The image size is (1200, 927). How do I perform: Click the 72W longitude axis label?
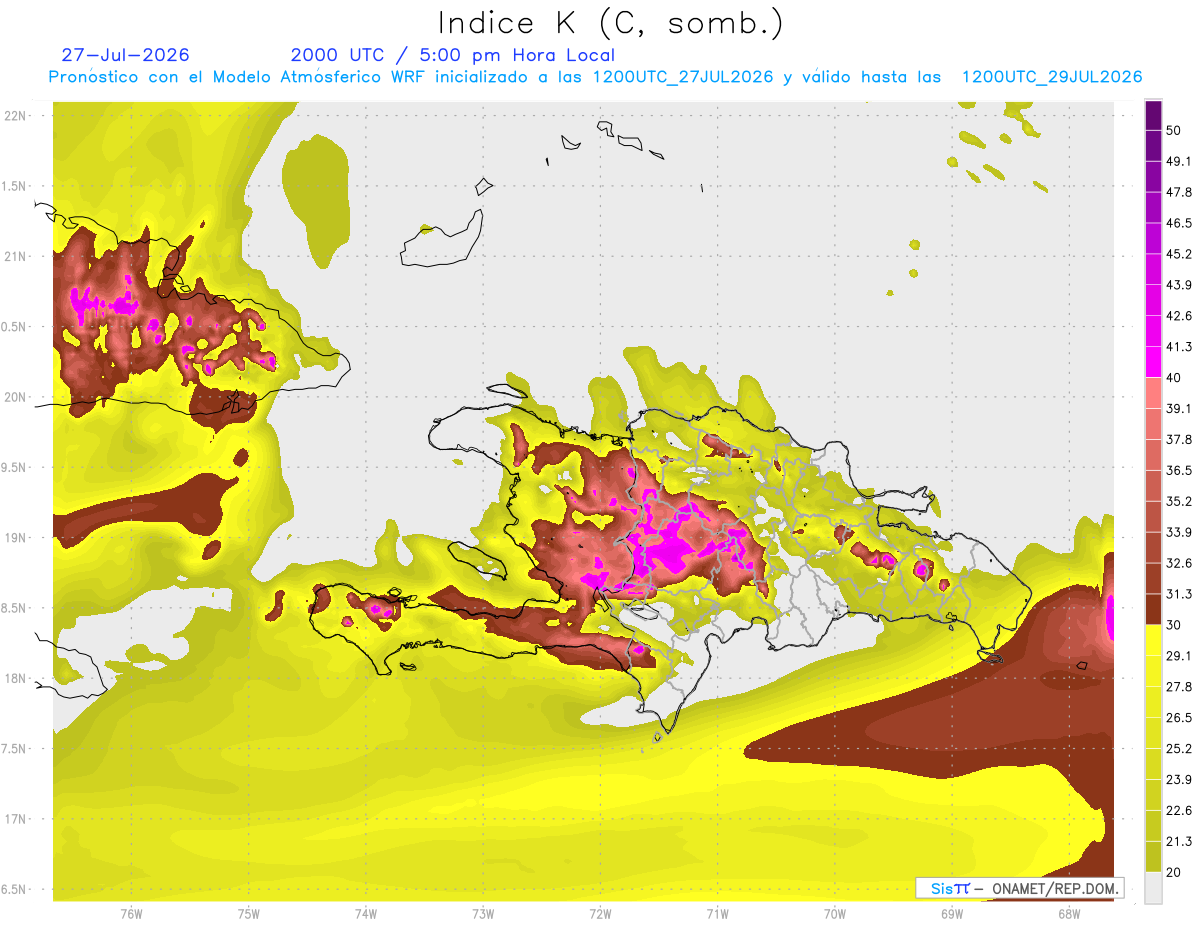(600, 914)
